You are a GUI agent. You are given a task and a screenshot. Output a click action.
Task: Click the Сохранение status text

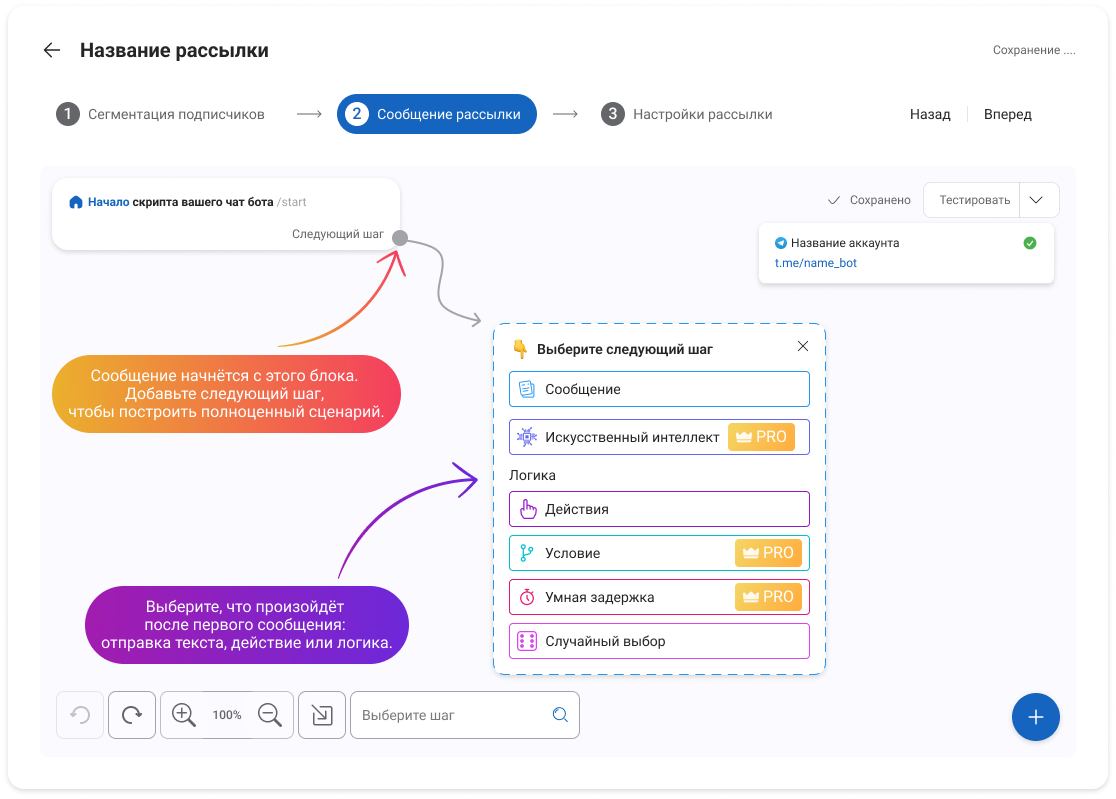(x=1034, y=50)
